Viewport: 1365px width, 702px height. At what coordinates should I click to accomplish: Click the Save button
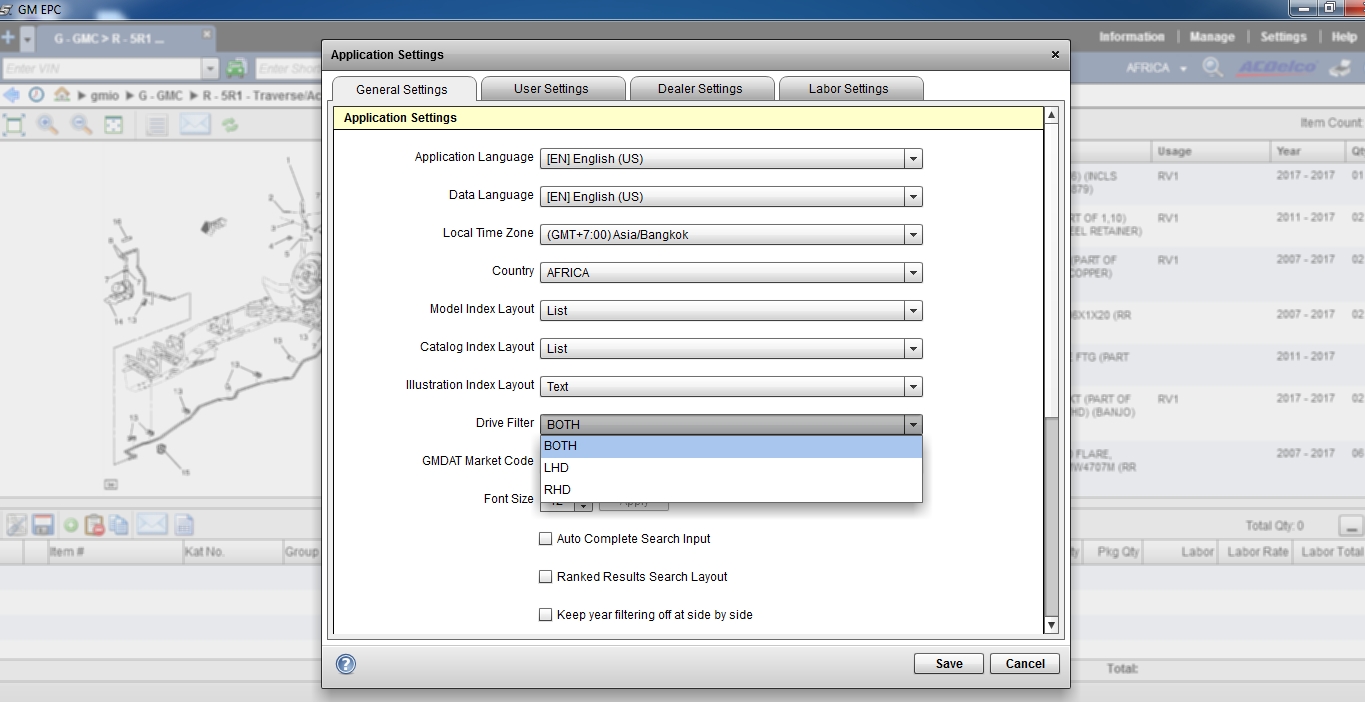pos(949,664)
